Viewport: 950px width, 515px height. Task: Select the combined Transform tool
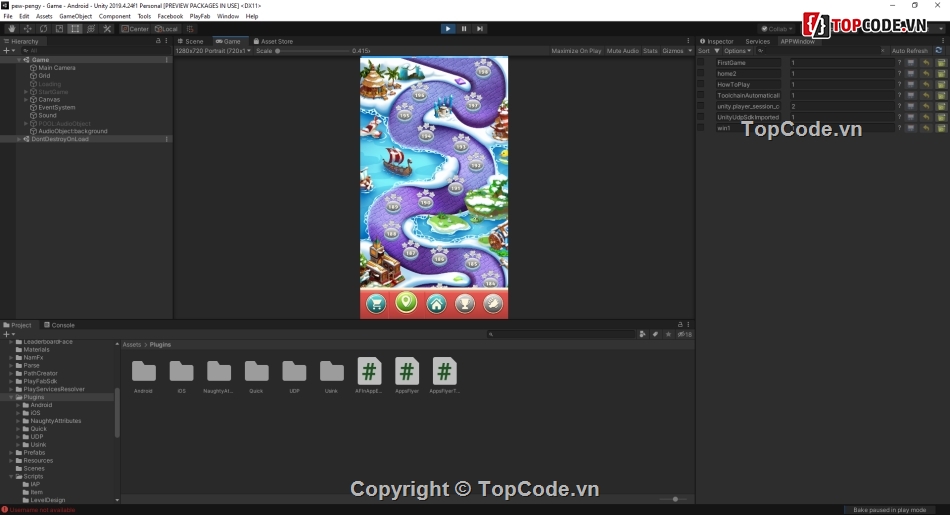point(91,28)
